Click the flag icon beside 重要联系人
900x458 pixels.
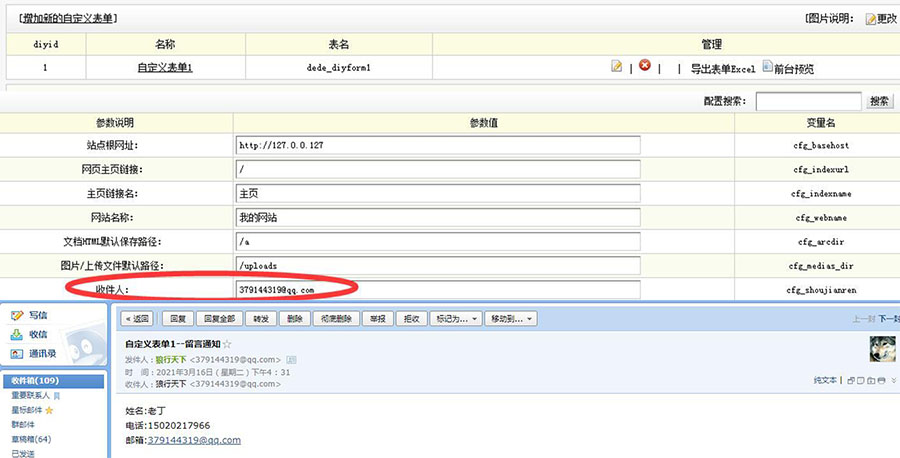pos(56,395)
